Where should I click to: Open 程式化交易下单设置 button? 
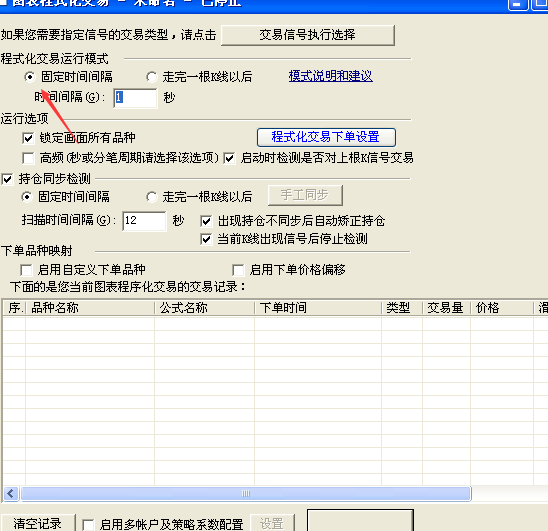coord(326,137)
